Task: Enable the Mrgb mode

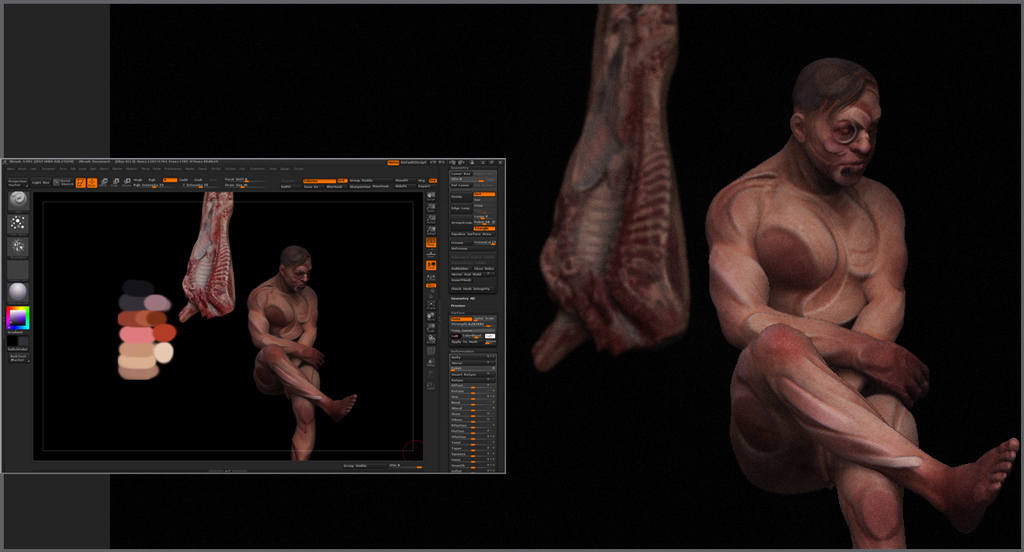Action: [137, 180]
